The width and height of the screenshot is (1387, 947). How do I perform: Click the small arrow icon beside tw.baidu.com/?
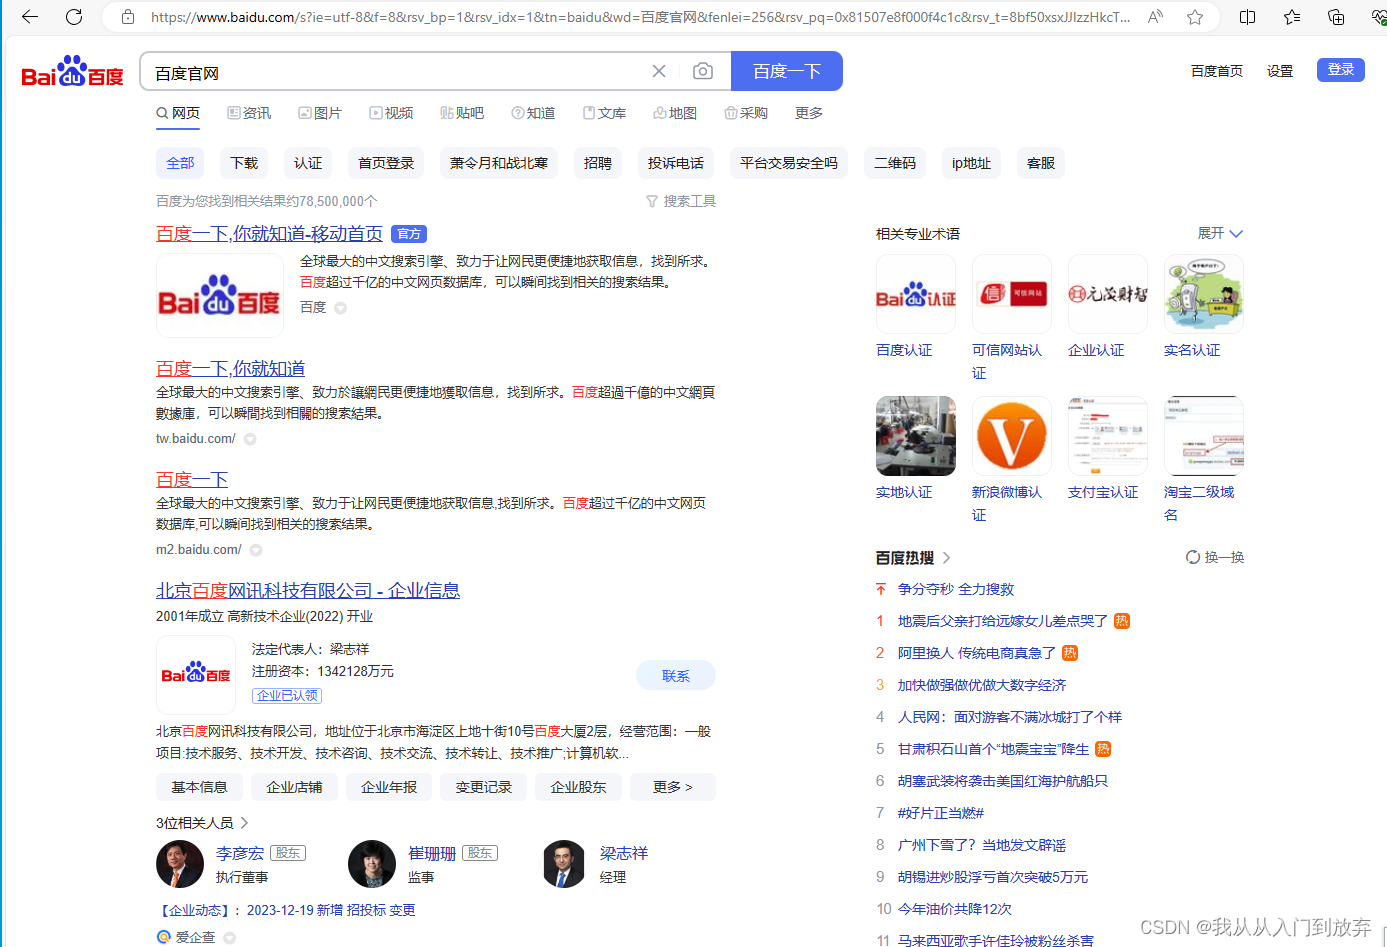tap(250, 439)
